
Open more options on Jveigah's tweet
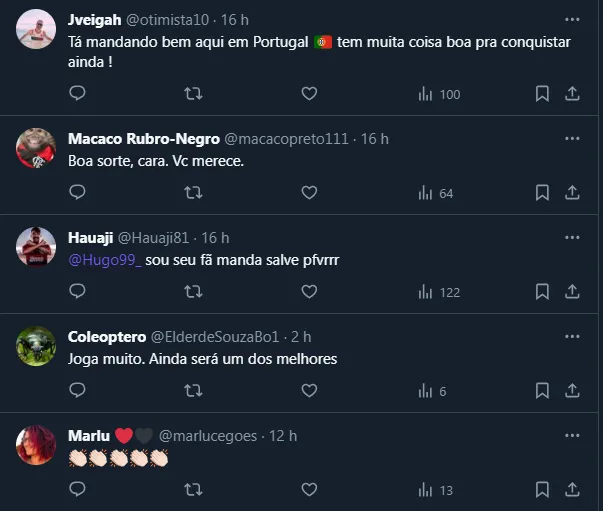(x=572, y=19)
